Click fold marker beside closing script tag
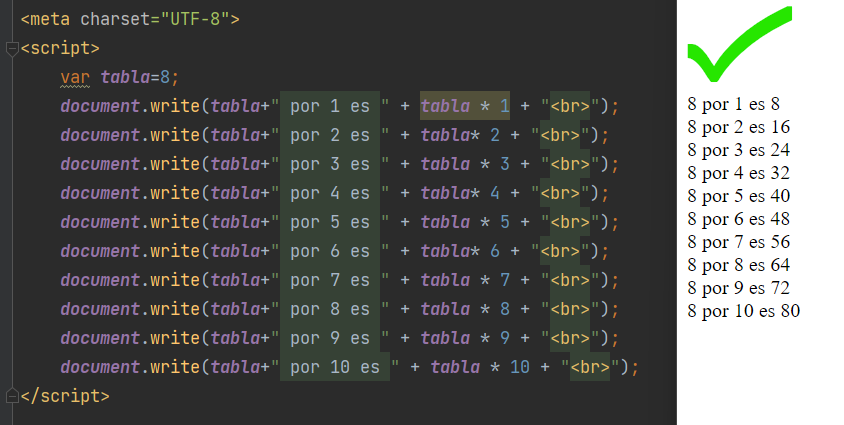The height and width of the screenshot is (425, 844). (x=11, y=395)
